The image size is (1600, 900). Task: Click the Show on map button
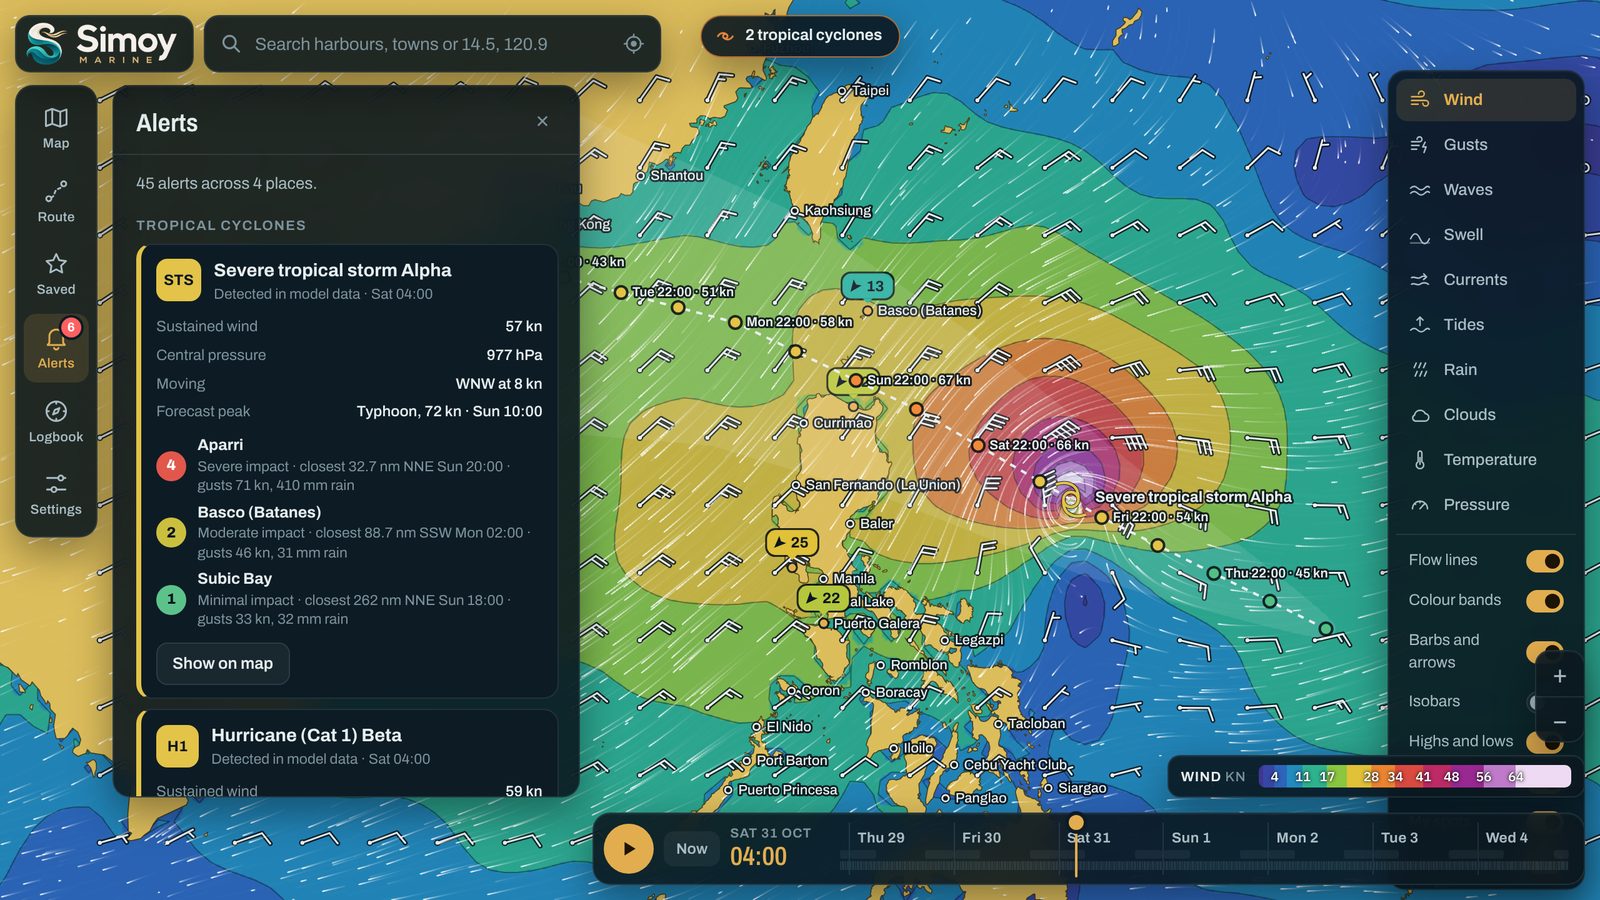(222, 663)
